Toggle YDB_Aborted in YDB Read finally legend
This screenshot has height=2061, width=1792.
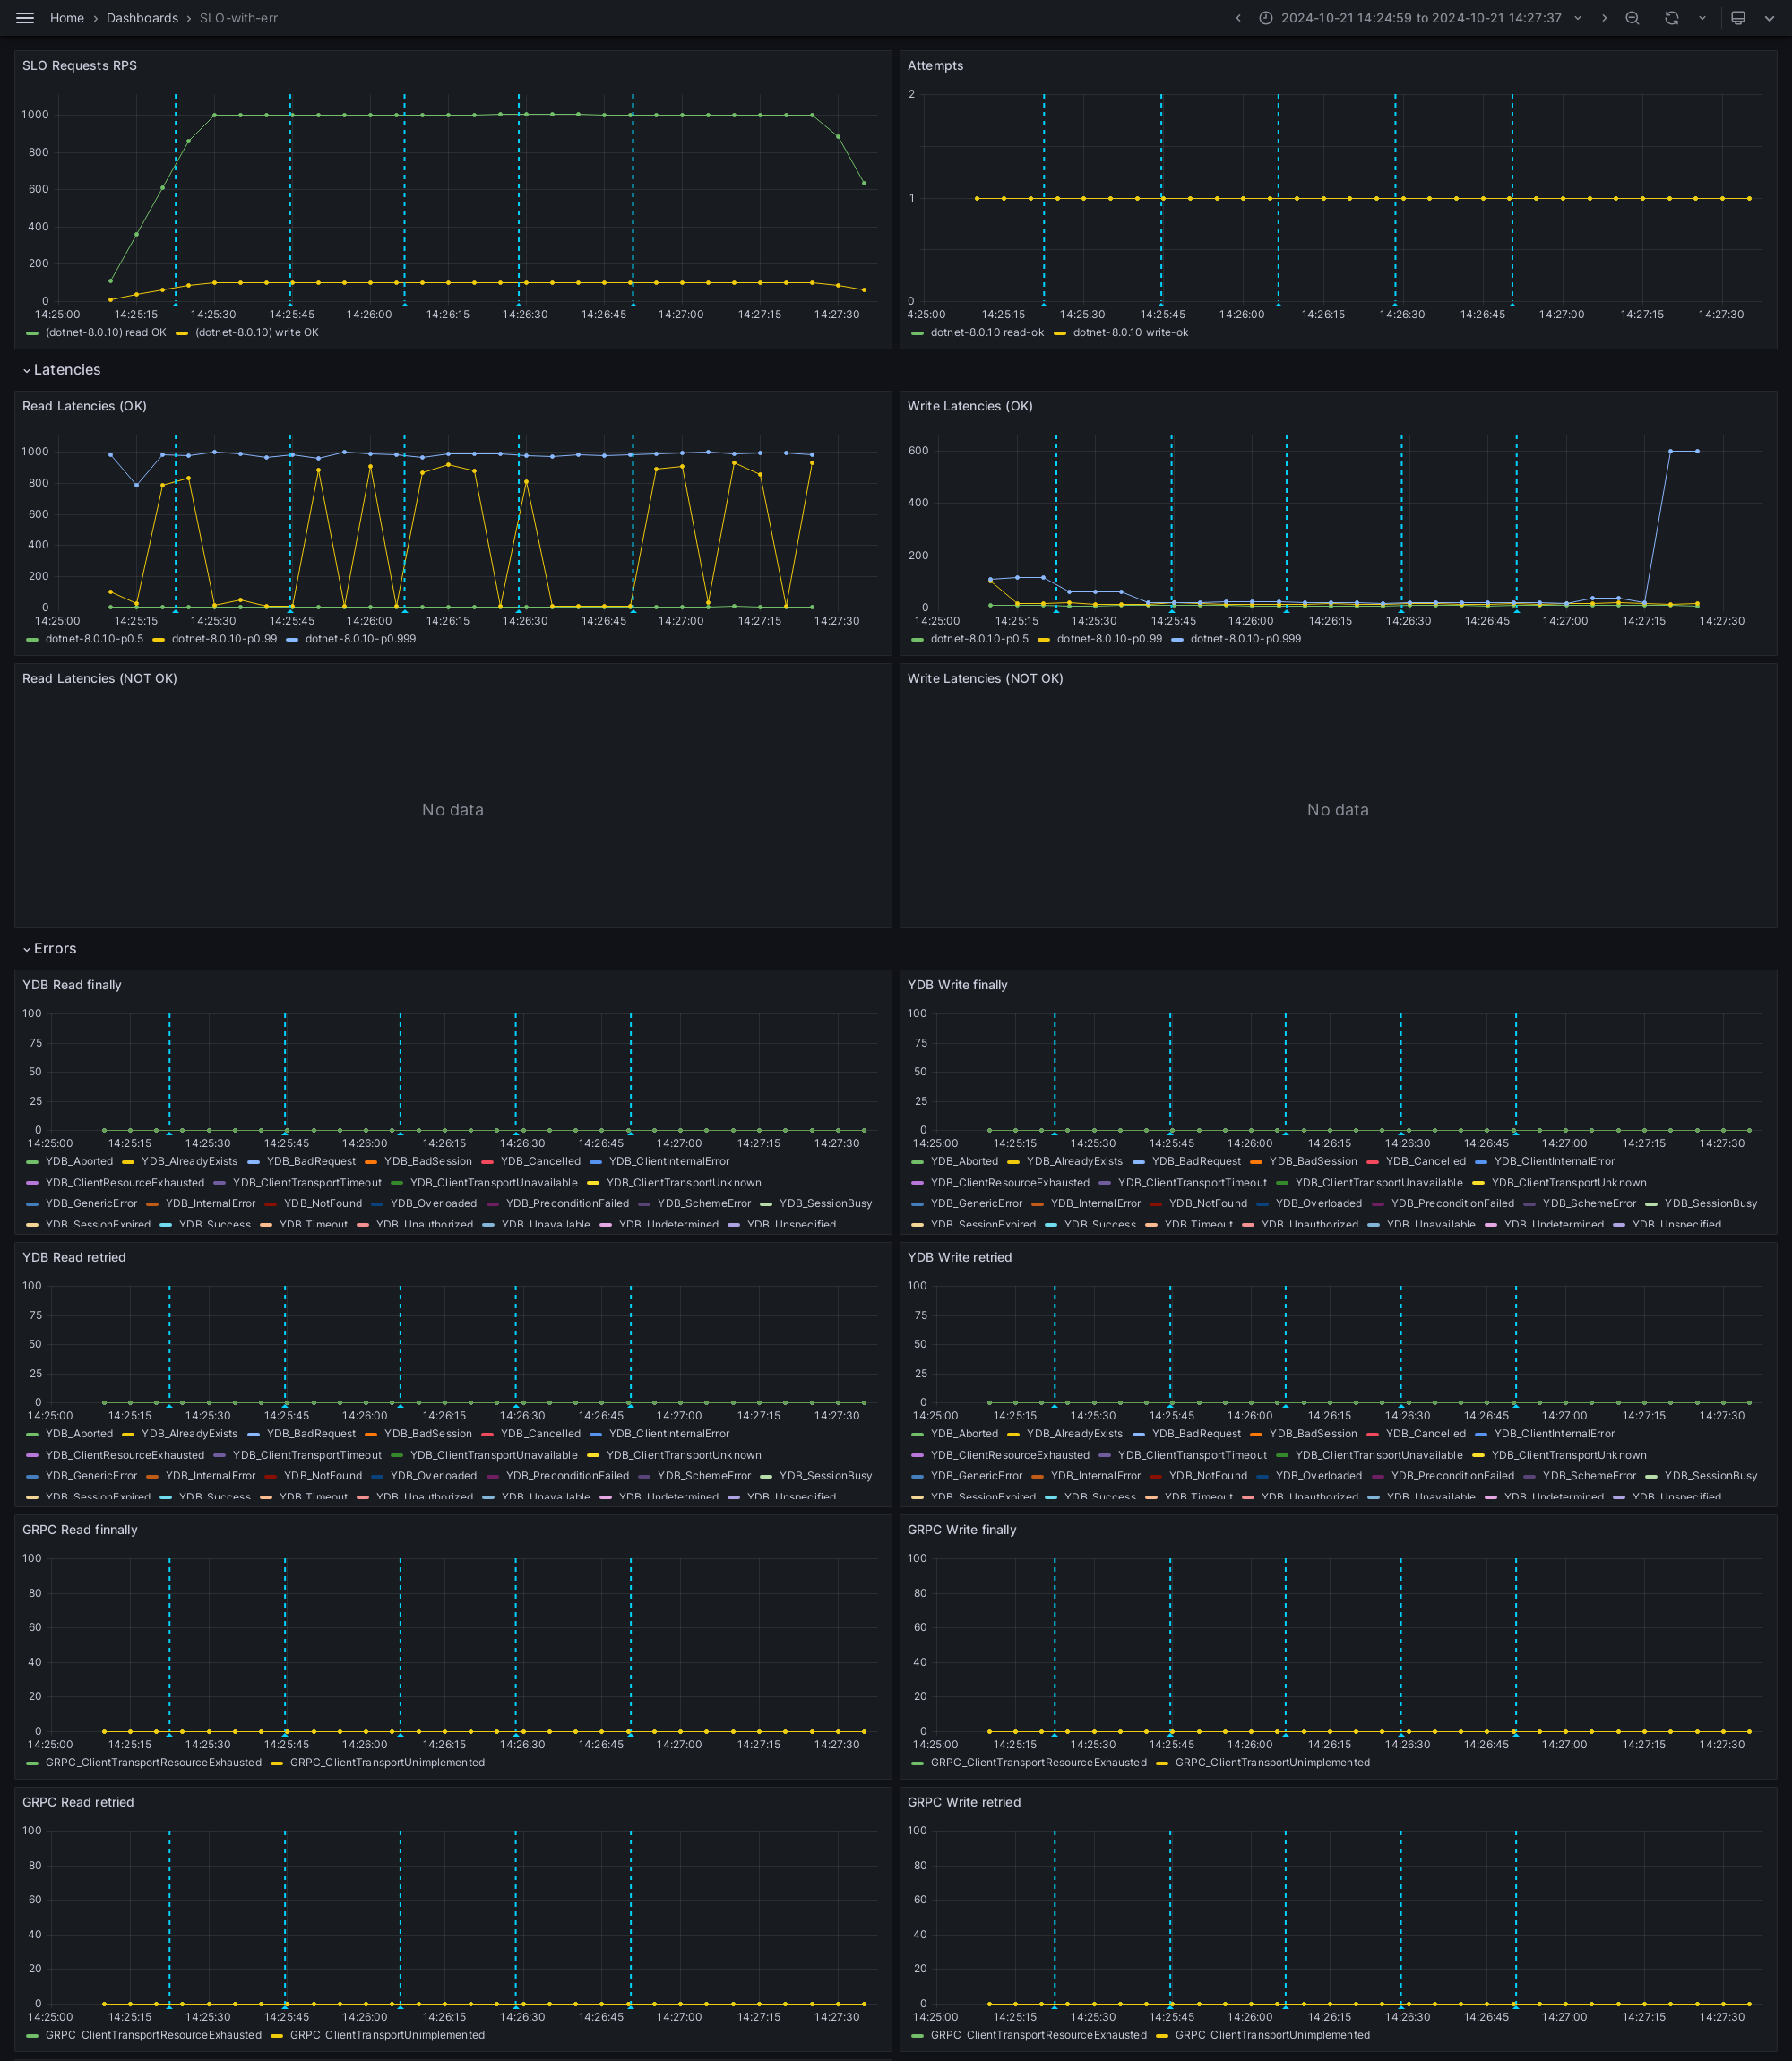click(x=79, y=1162)
